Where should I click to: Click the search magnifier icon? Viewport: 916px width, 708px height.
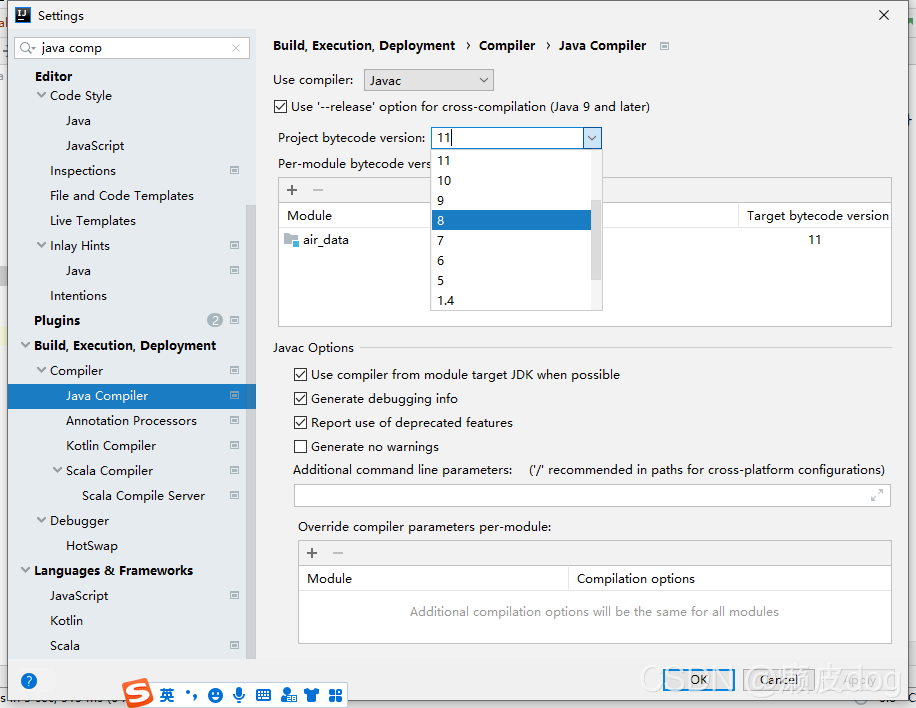pos(27,48)
